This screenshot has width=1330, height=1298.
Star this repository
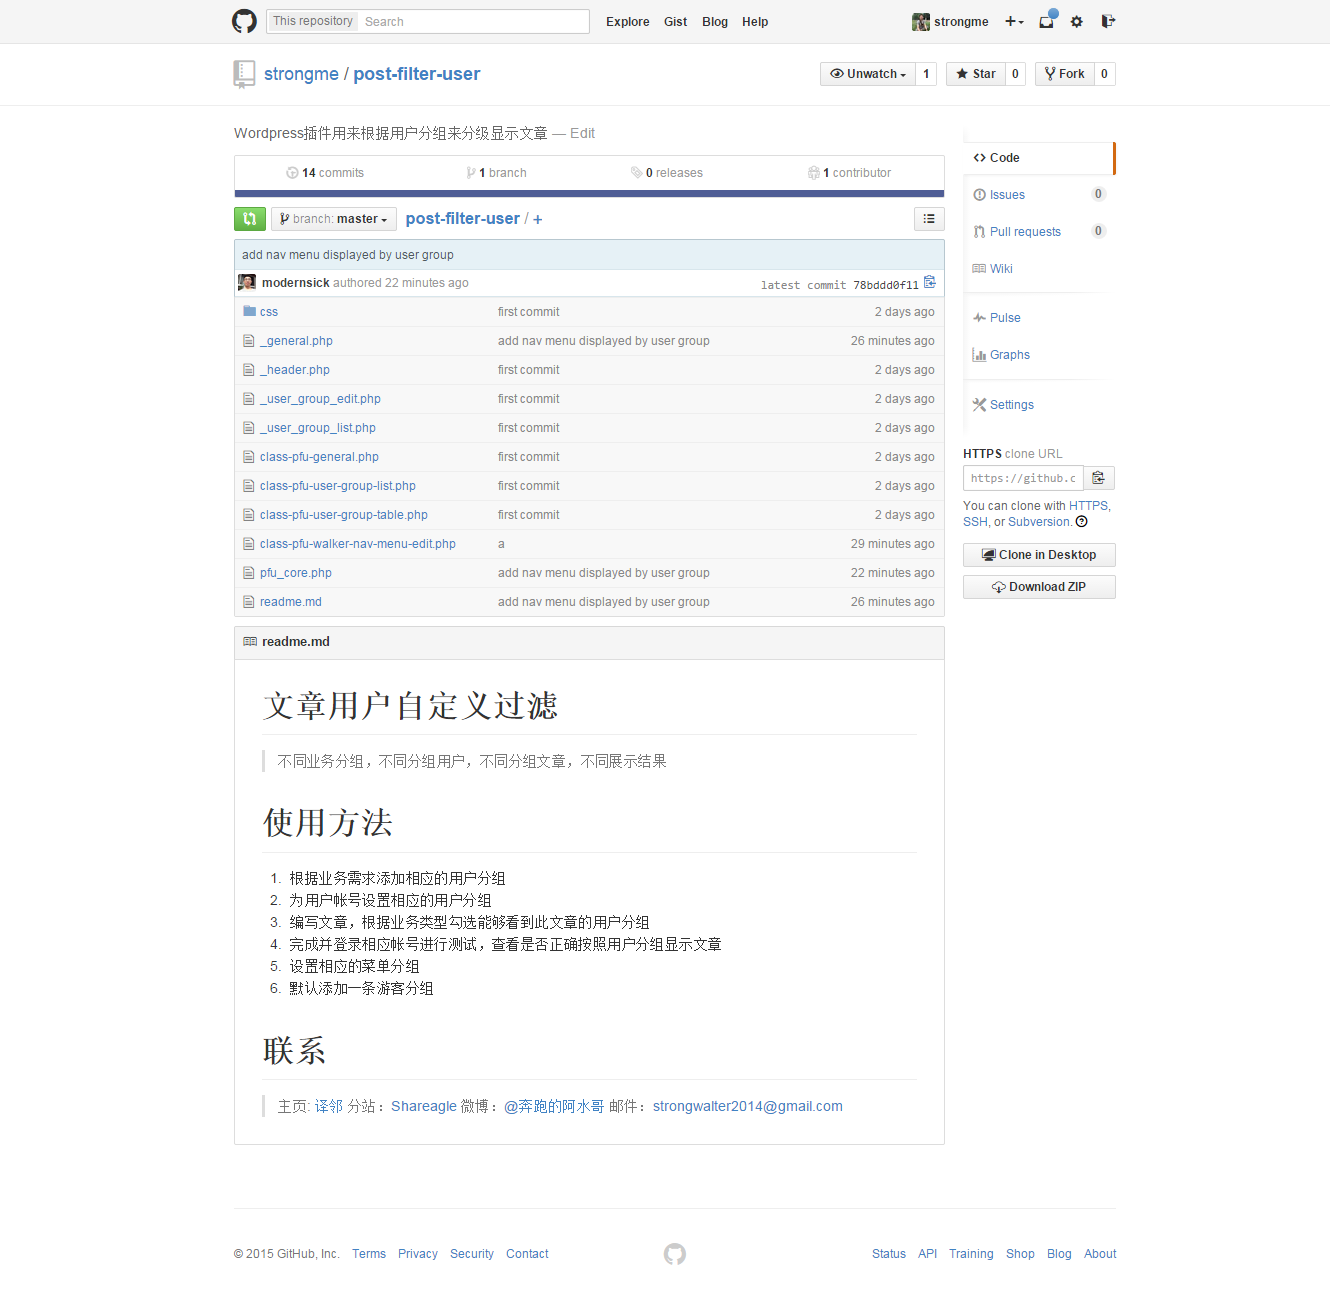click(x=975, y=74)
